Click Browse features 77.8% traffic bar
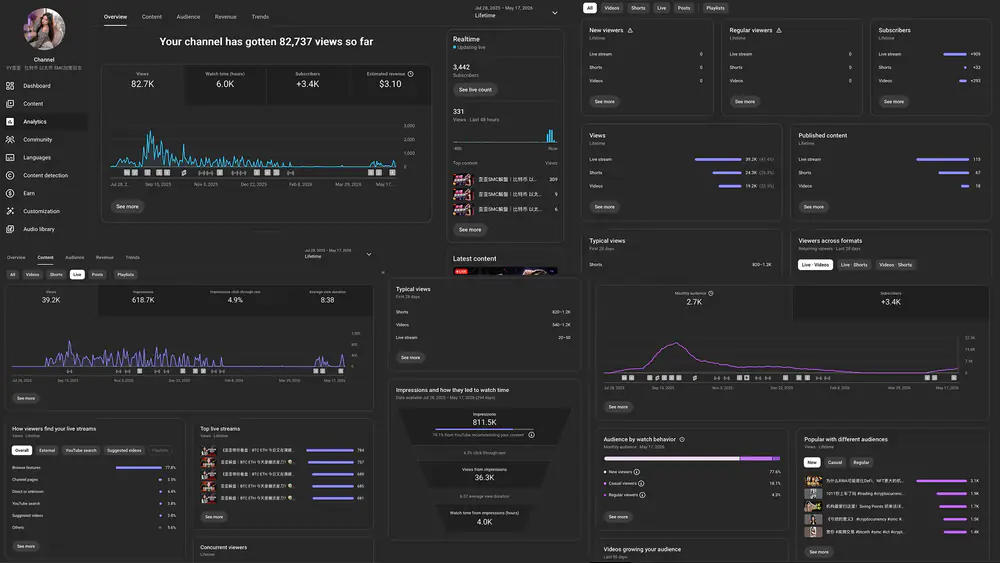The width and height of the screenshot is (1000, 563). [138, 467]
